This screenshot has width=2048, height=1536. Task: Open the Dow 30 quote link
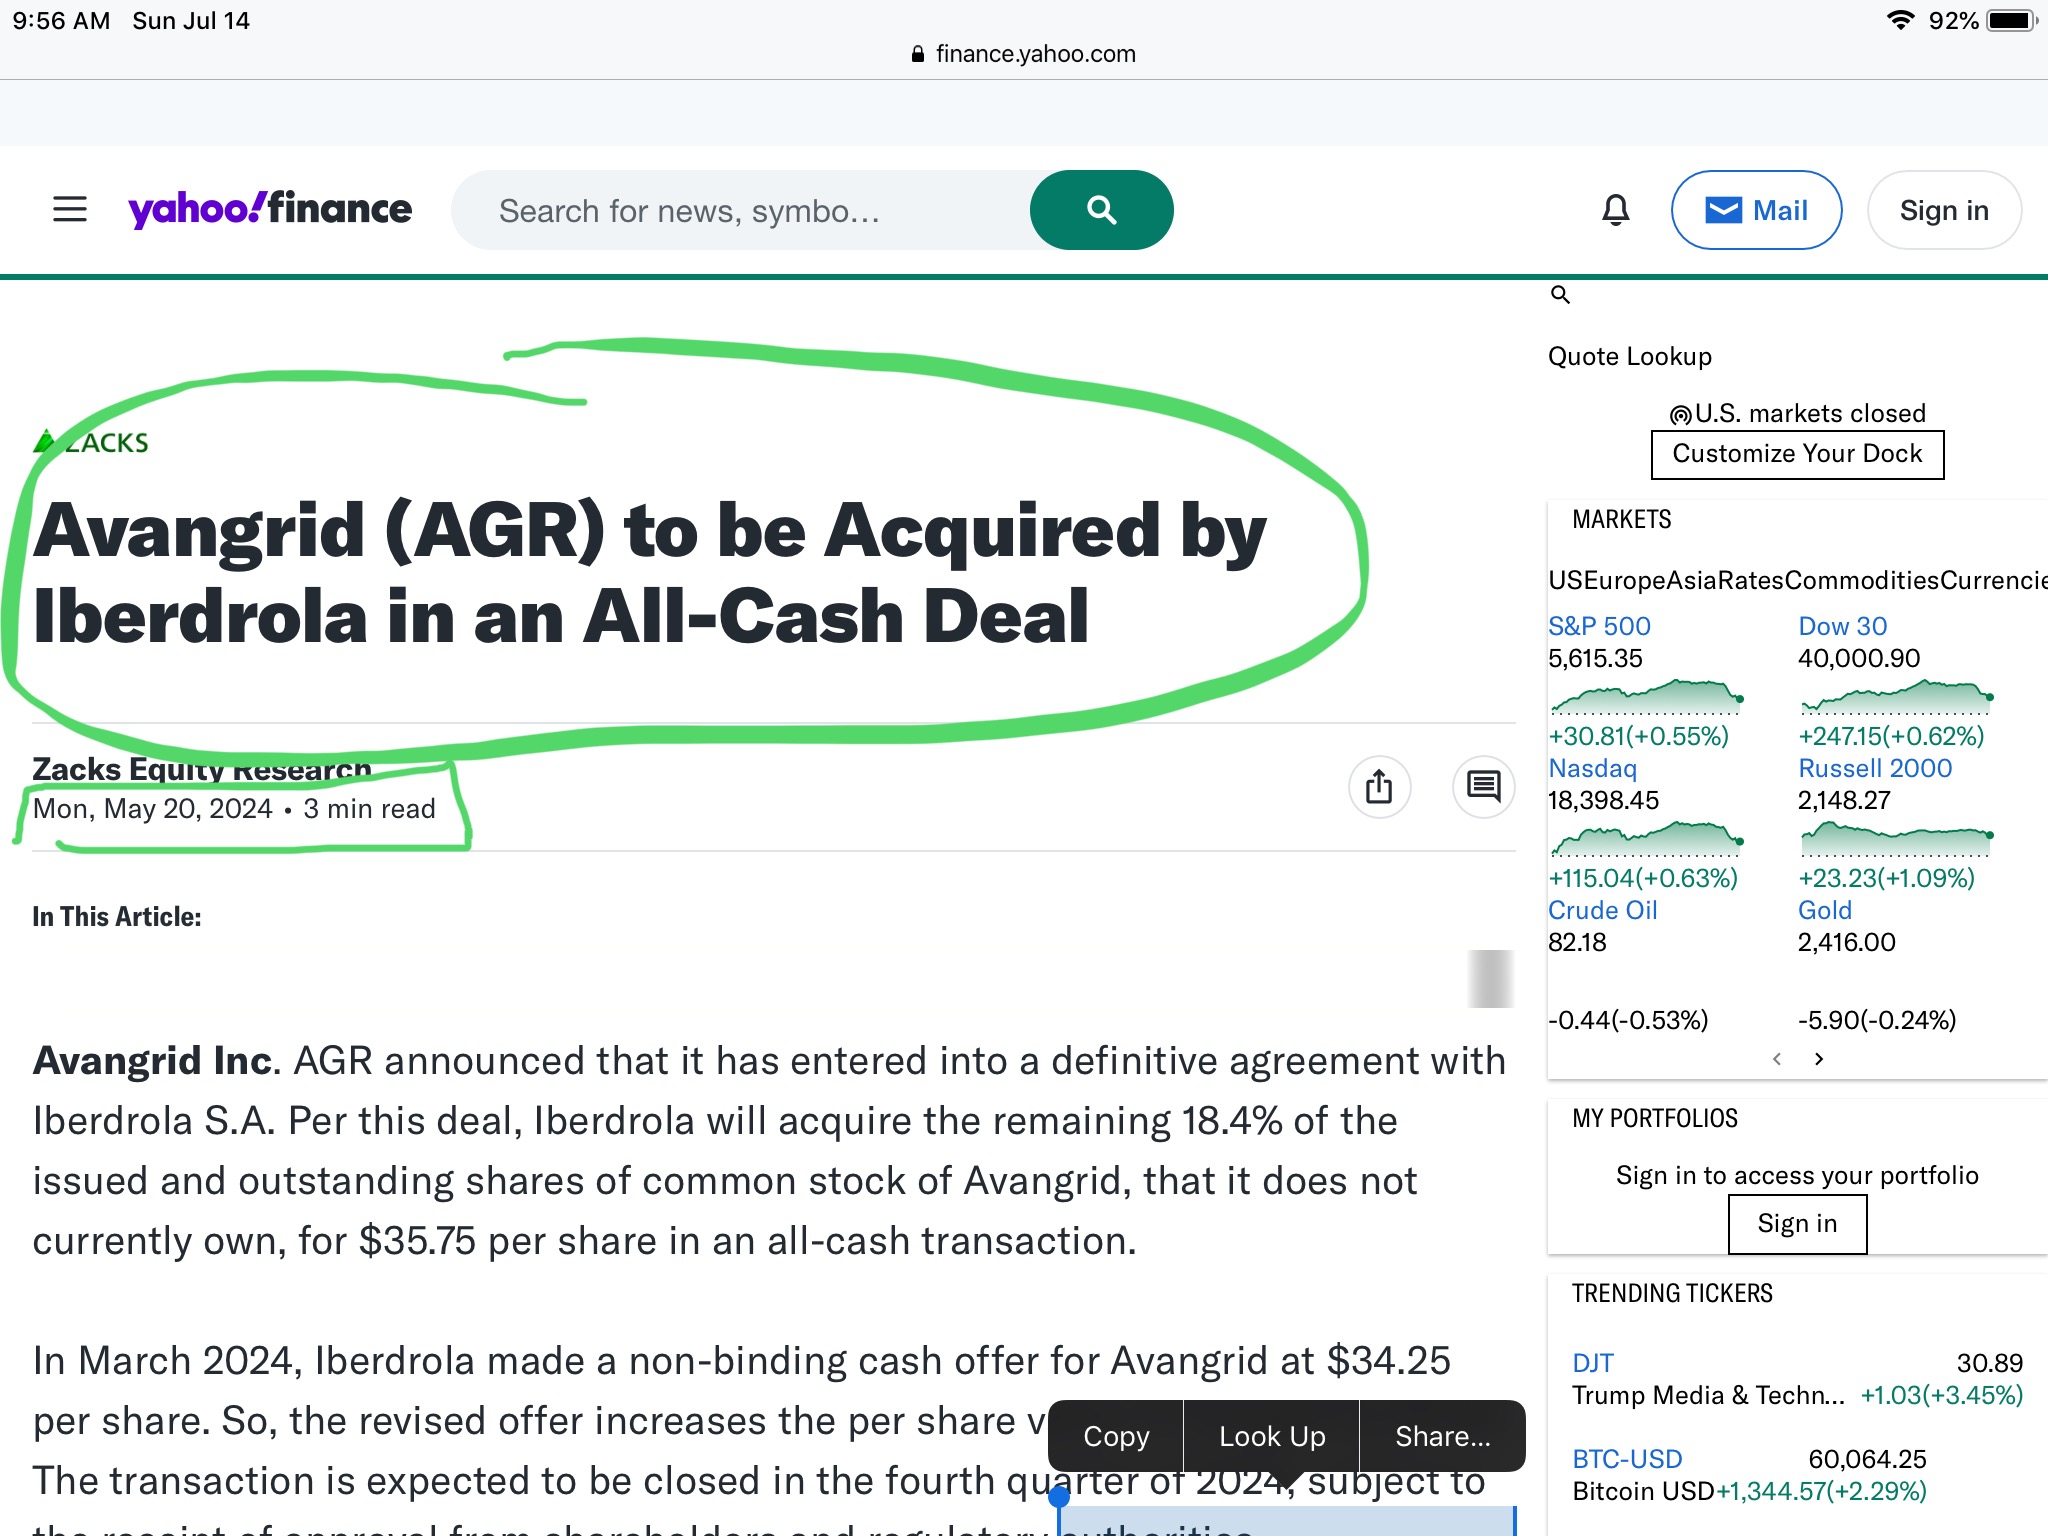click(1842, 626)
